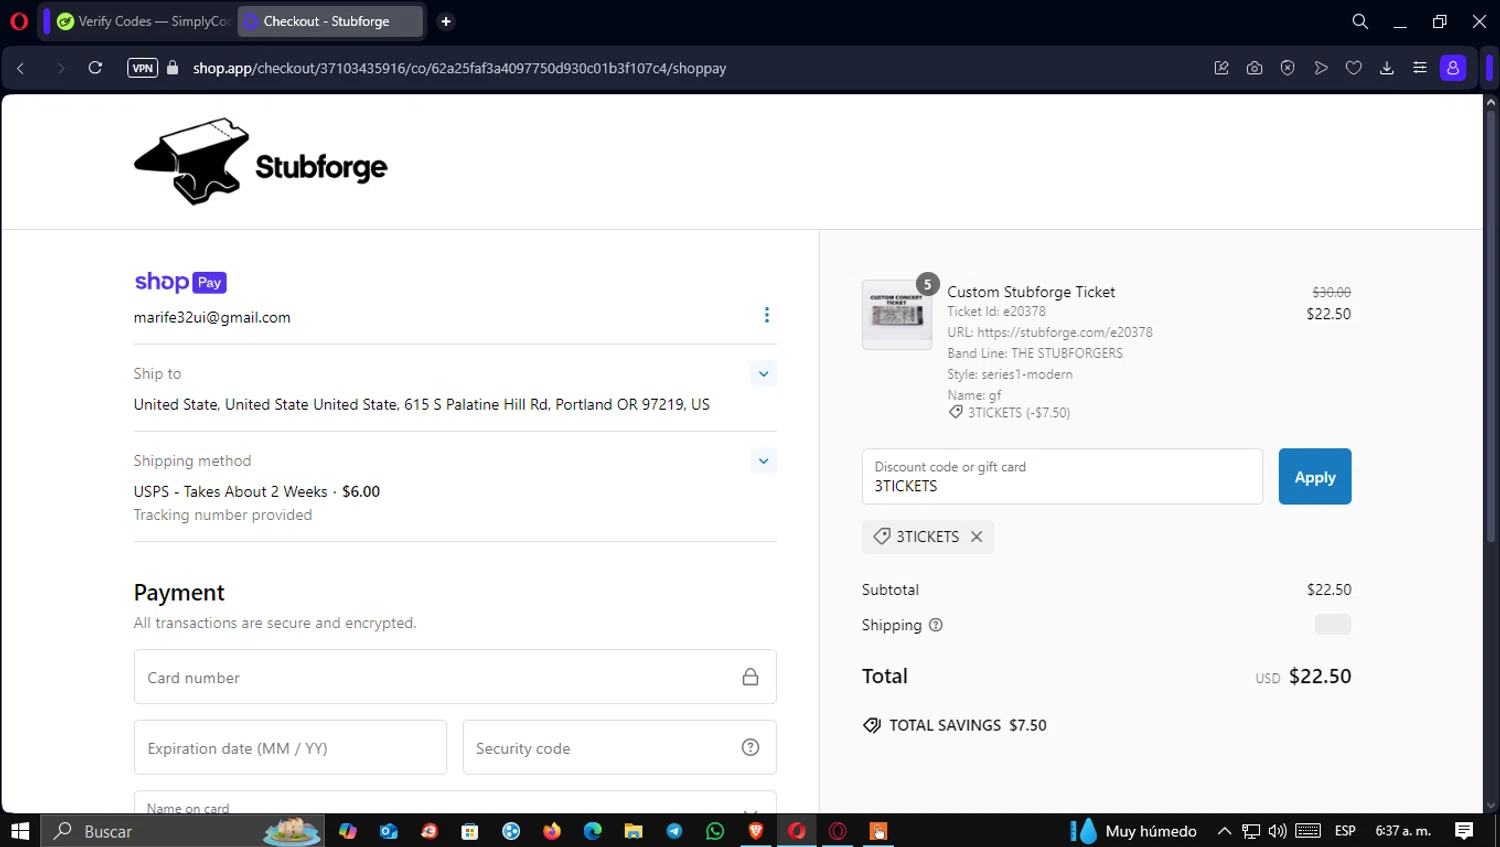The width and height of the screenshot is (1500, 847).
Task: Click the Buscar taskbar search box
Action: (182, 831)
